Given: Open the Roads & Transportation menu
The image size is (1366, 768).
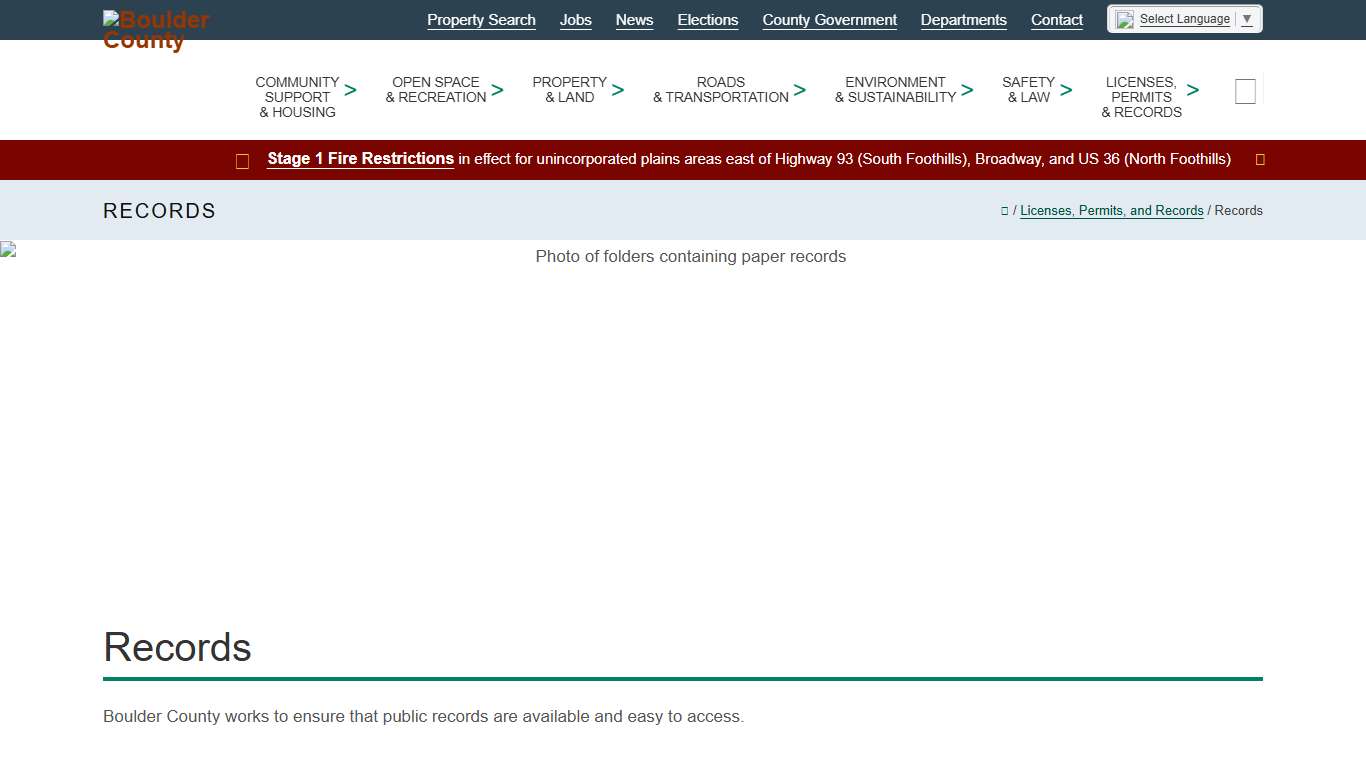Looking at the screenshot, I should (x=720, y=90).
